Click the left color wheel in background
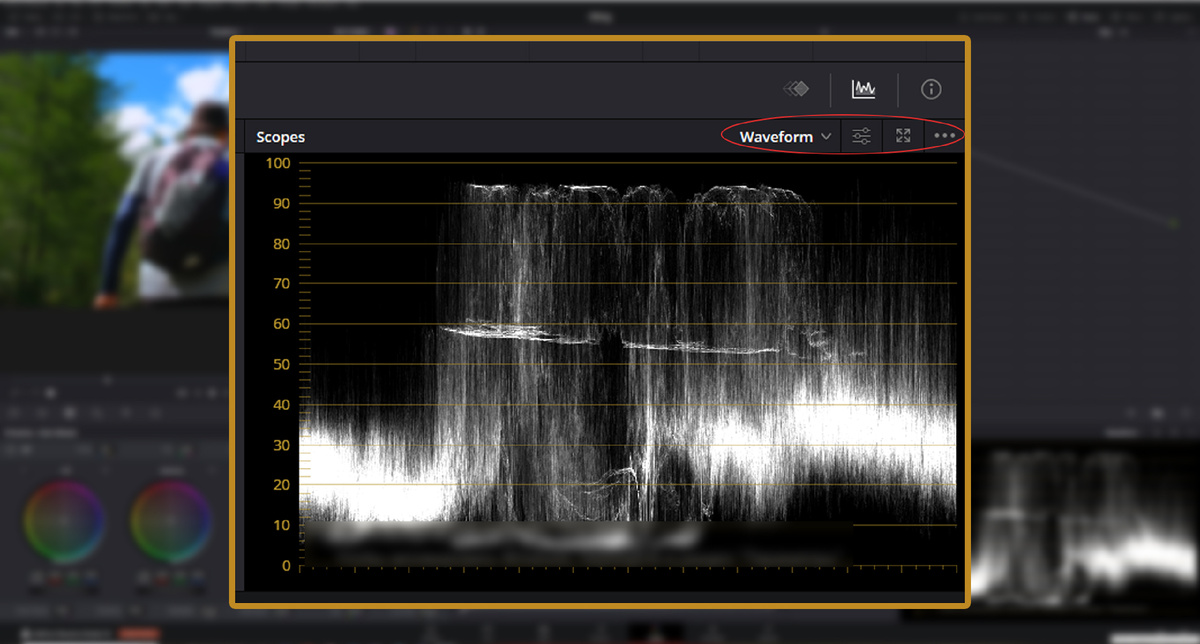Screen dimensions: 1200x644 tap(64, 520)
